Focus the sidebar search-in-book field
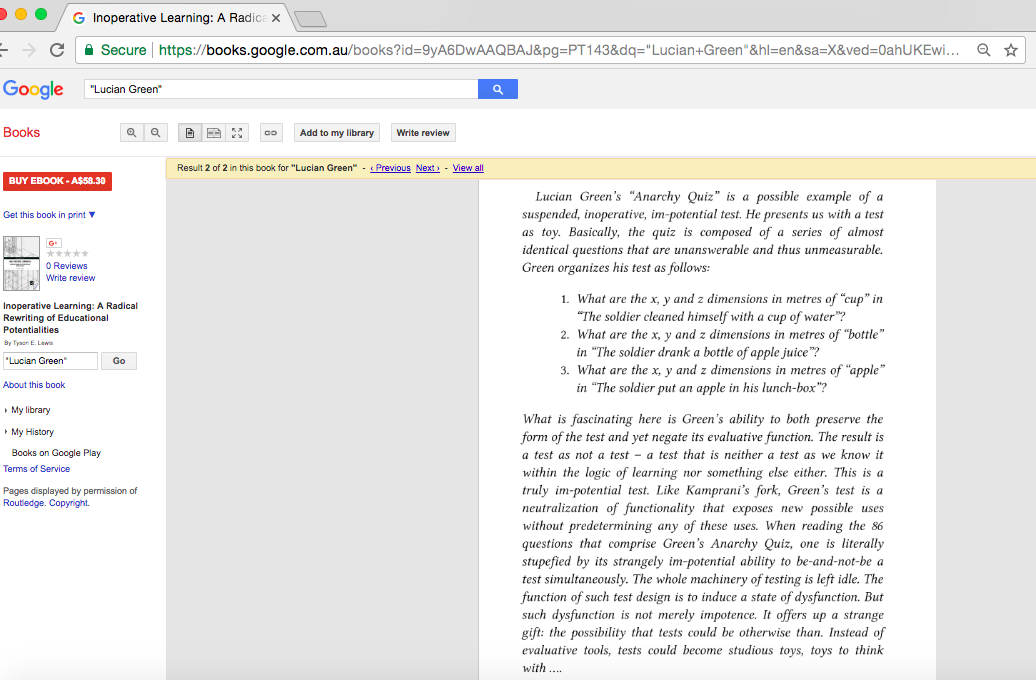The height and width of the screenshot is (680, 1036). tap(50, 361)
